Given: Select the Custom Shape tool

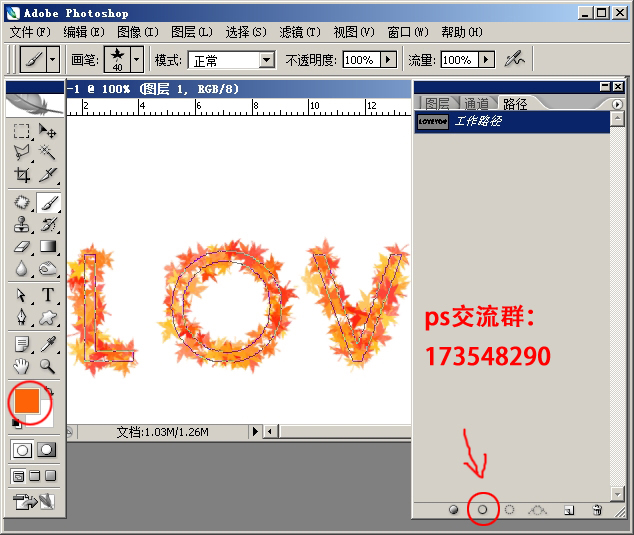Looking at the screenshot, I should click(48, 317).
